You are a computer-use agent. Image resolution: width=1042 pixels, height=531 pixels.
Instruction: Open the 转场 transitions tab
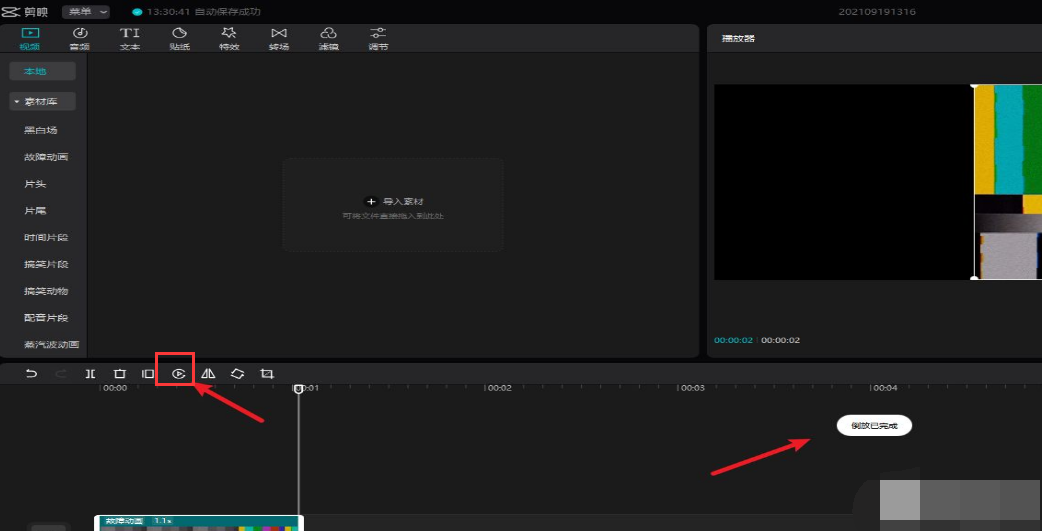pos(278,38)
